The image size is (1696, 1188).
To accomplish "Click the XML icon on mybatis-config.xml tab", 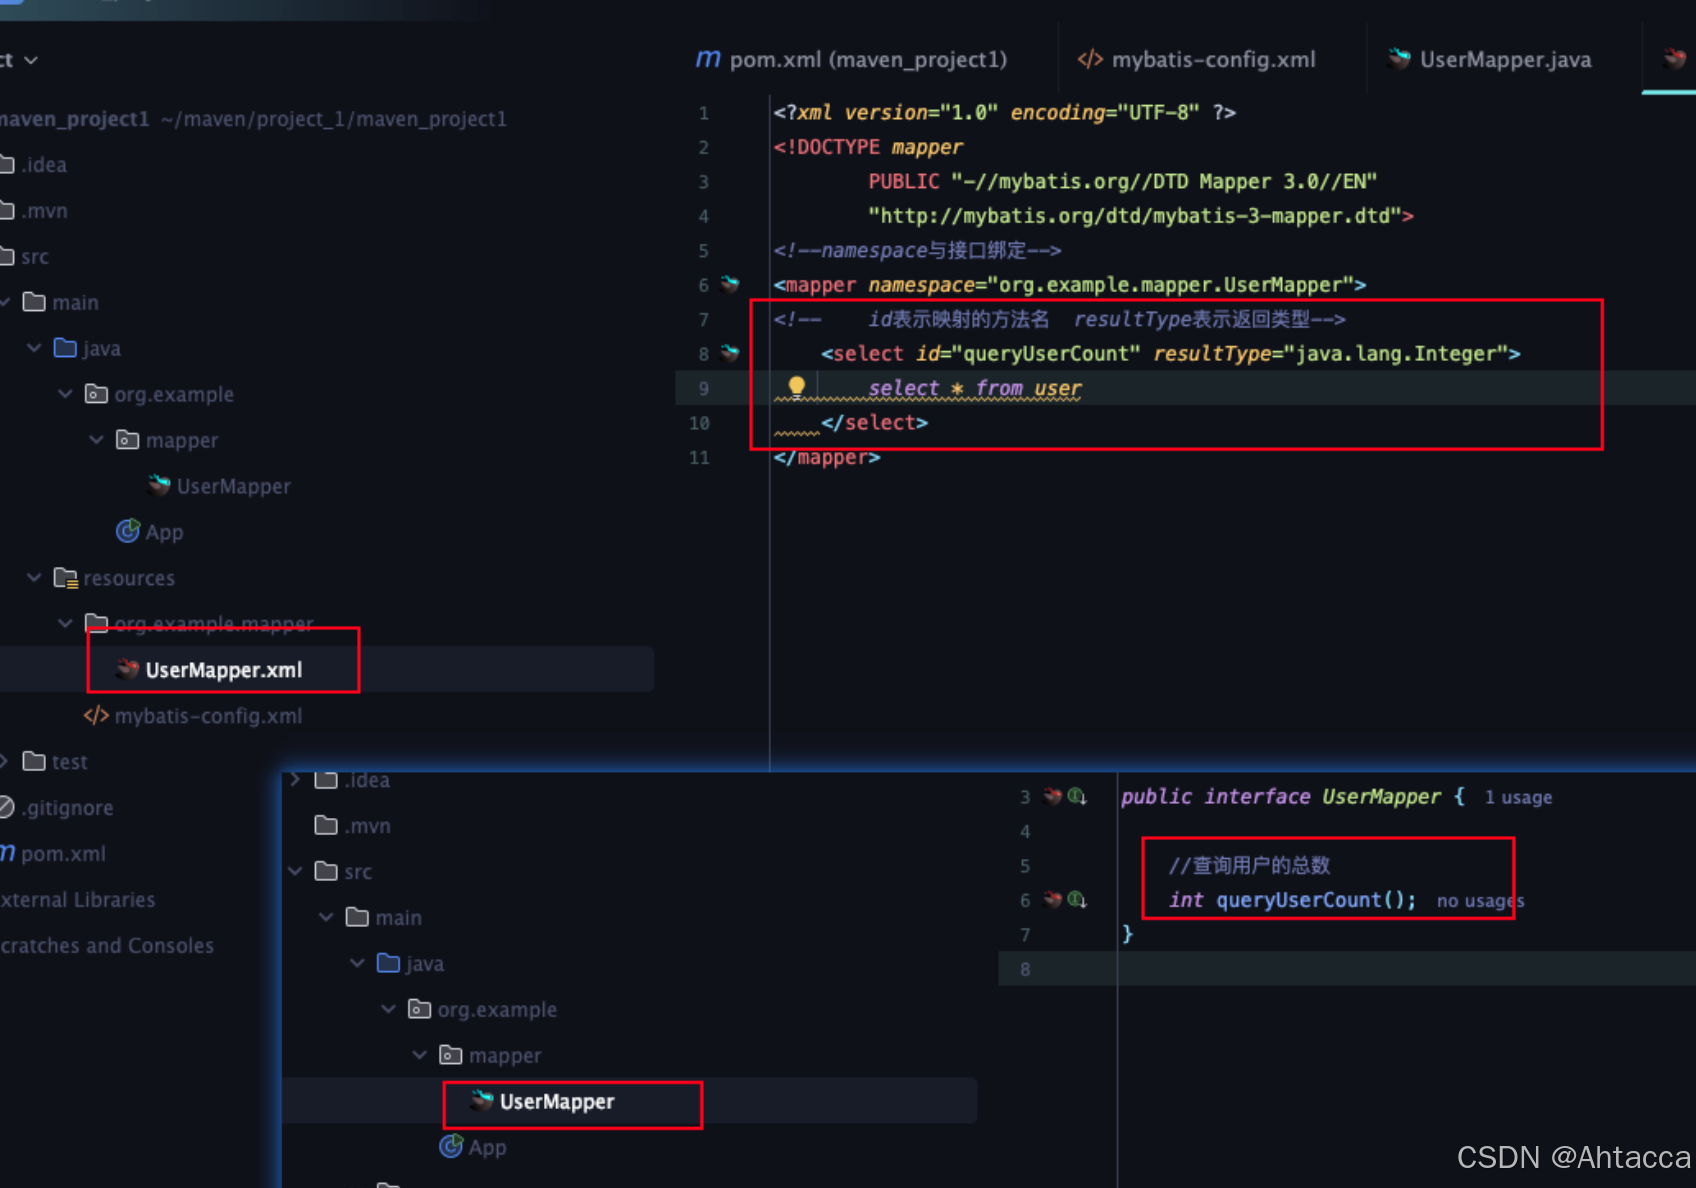I will click(x=1090, y=60).
